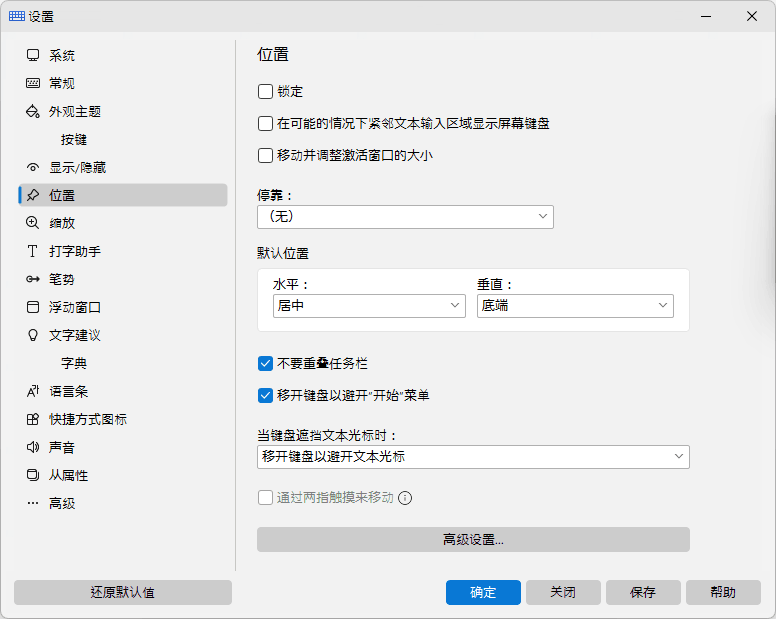Viewport: 776px width, 619px height.
Task: Uncheck 不要重叠任务栏 option
Action: (265, 364)
